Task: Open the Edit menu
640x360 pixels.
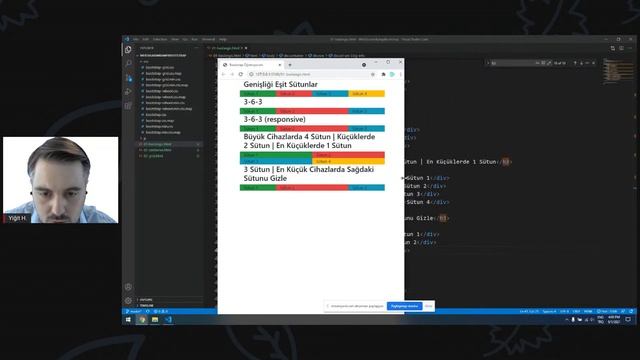Action: 145,40
